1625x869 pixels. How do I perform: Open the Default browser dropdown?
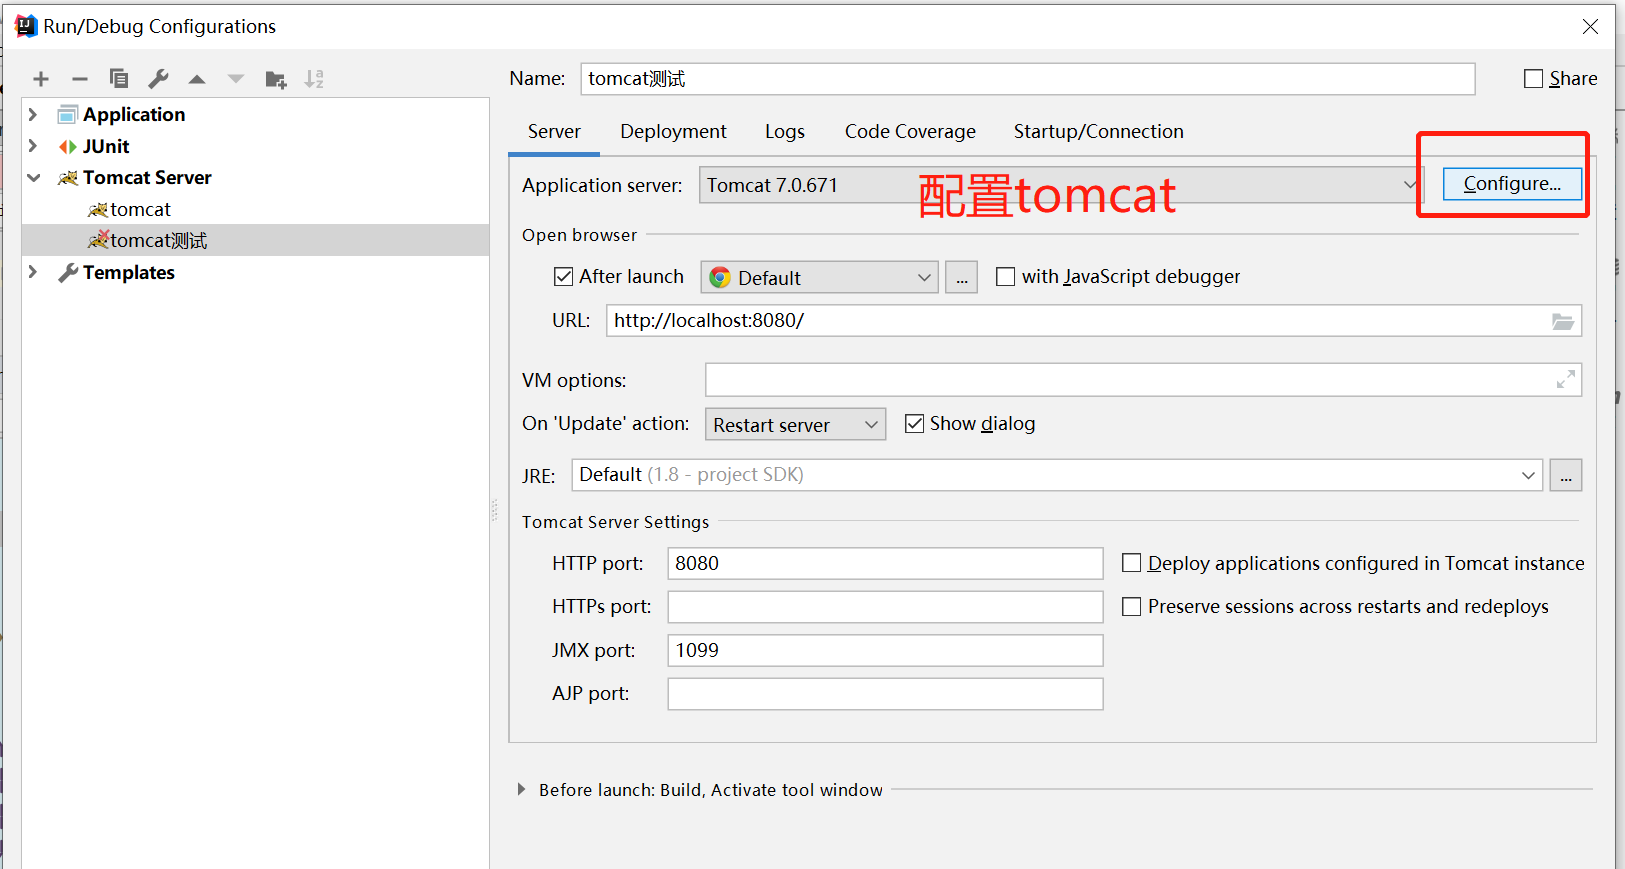click(x=819, y=277)
